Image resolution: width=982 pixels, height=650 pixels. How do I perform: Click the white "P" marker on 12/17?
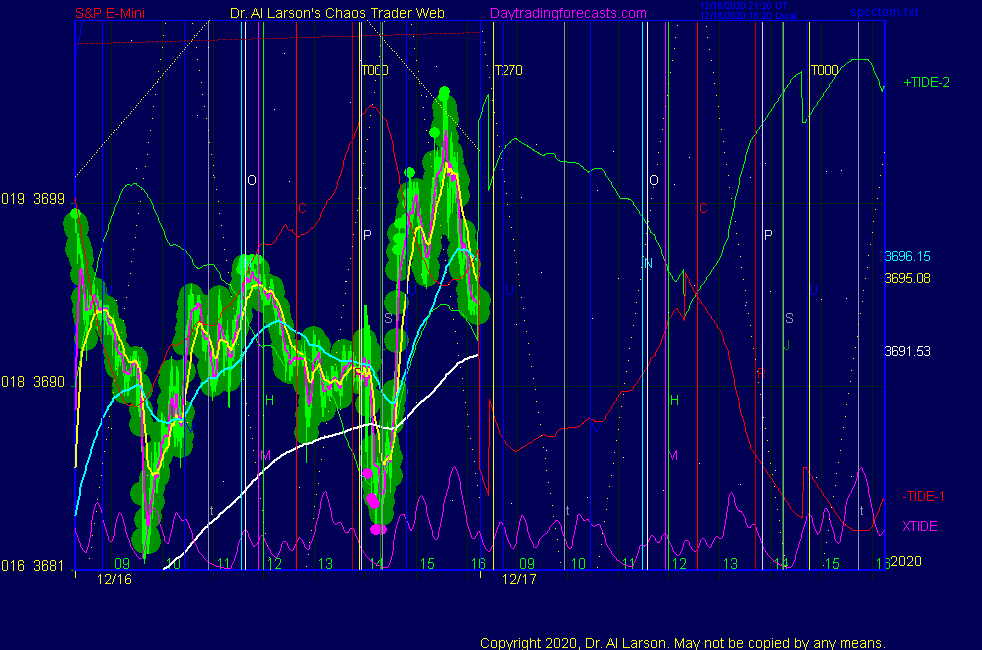coord(768,235)
